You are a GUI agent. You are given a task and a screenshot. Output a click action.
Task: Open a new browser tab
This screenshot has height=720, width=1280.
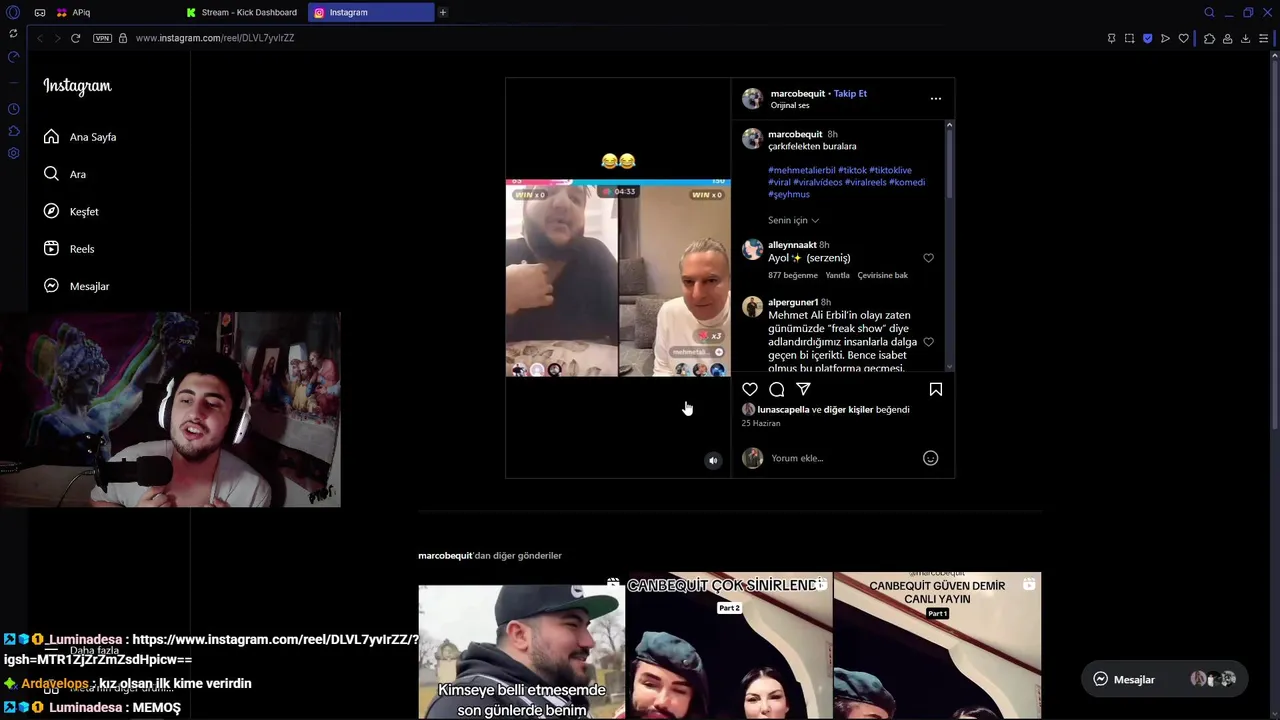coord(443,13)
